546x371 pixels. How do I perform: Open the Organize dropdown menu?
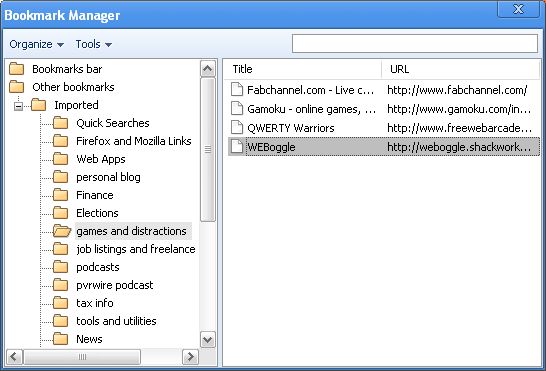(x=37, y=44)
